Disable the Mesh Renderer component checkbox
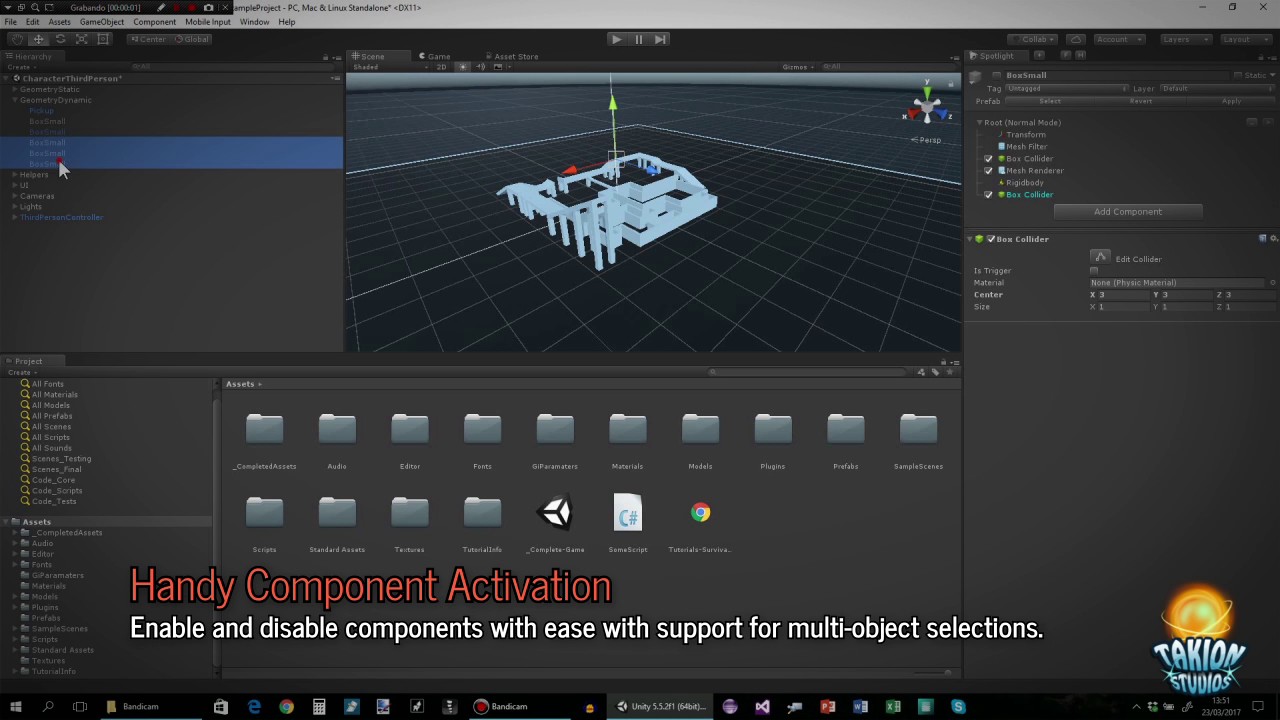Image resolution: width=1280 pixels, height=720 pixels. 988,171
